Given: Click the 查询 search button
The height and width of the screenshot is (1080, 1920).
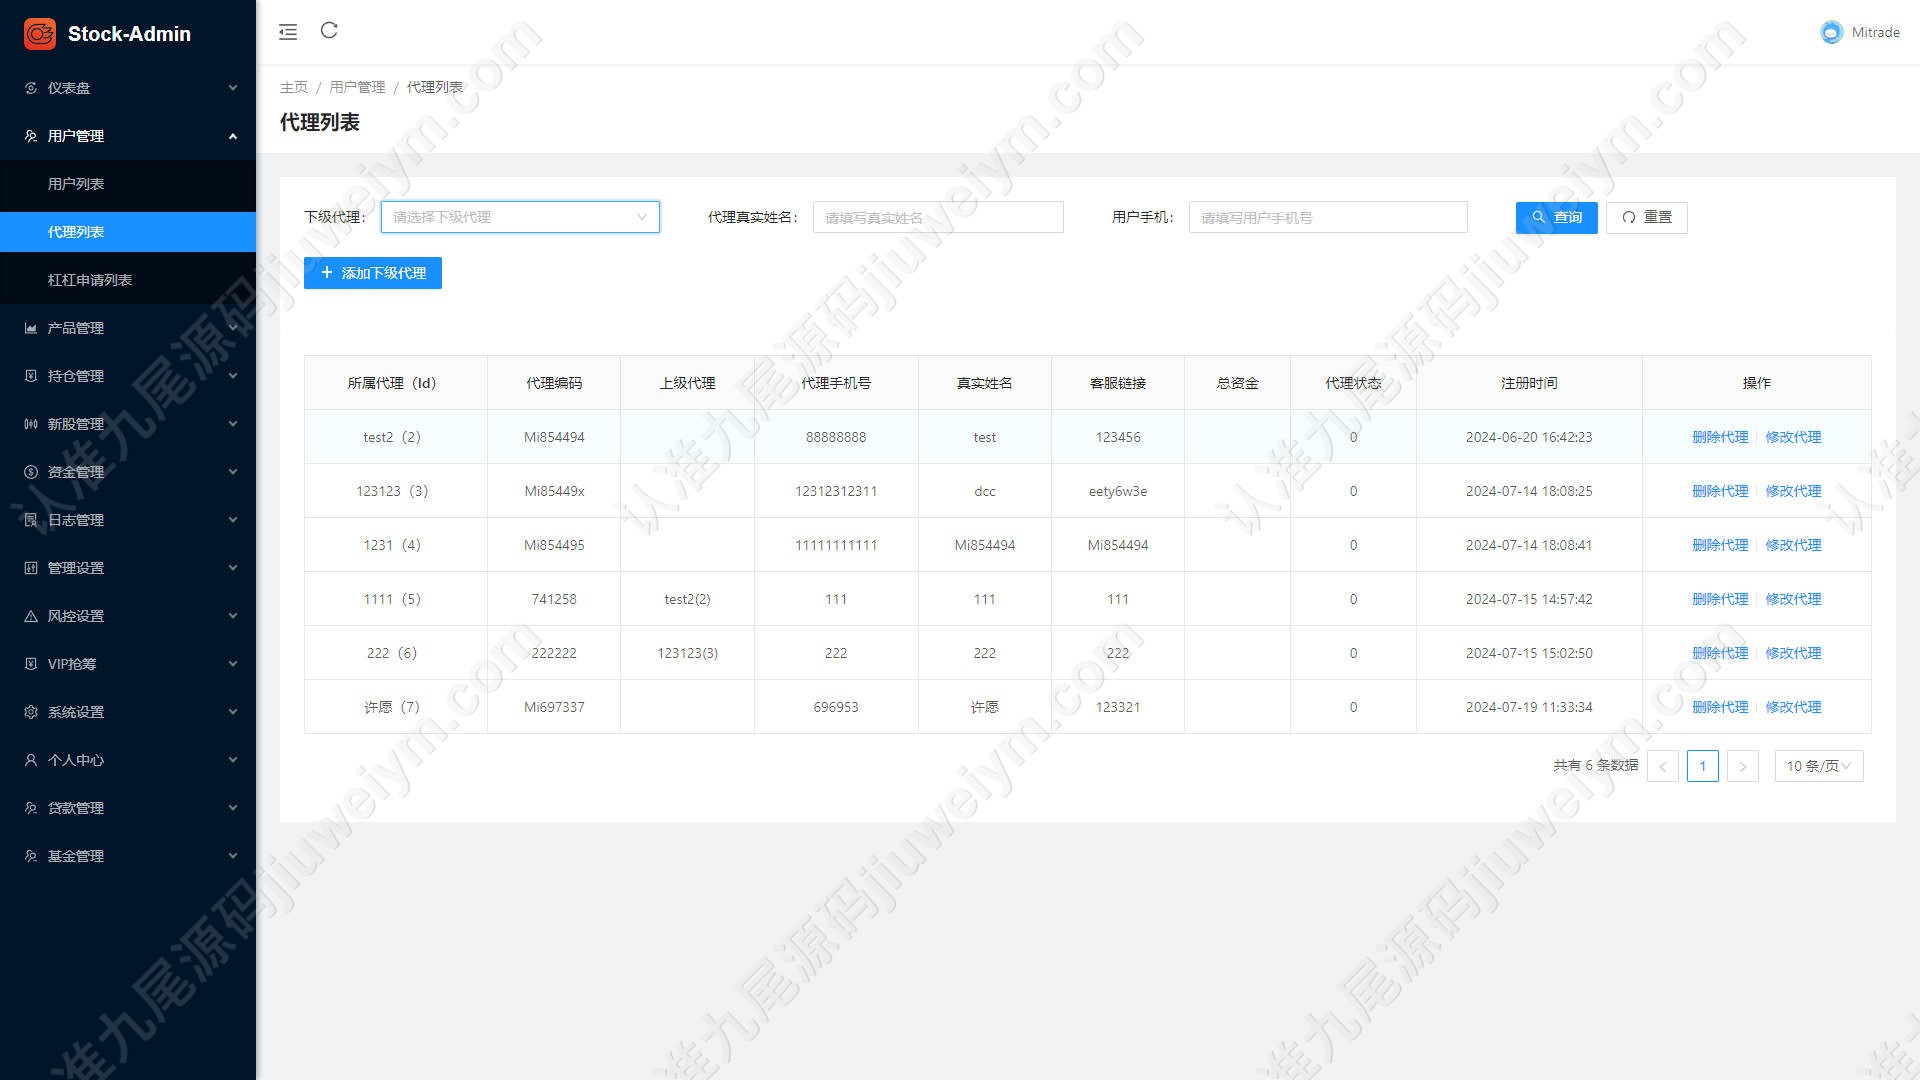Looking at the screenshot, I should (1556, 217).
